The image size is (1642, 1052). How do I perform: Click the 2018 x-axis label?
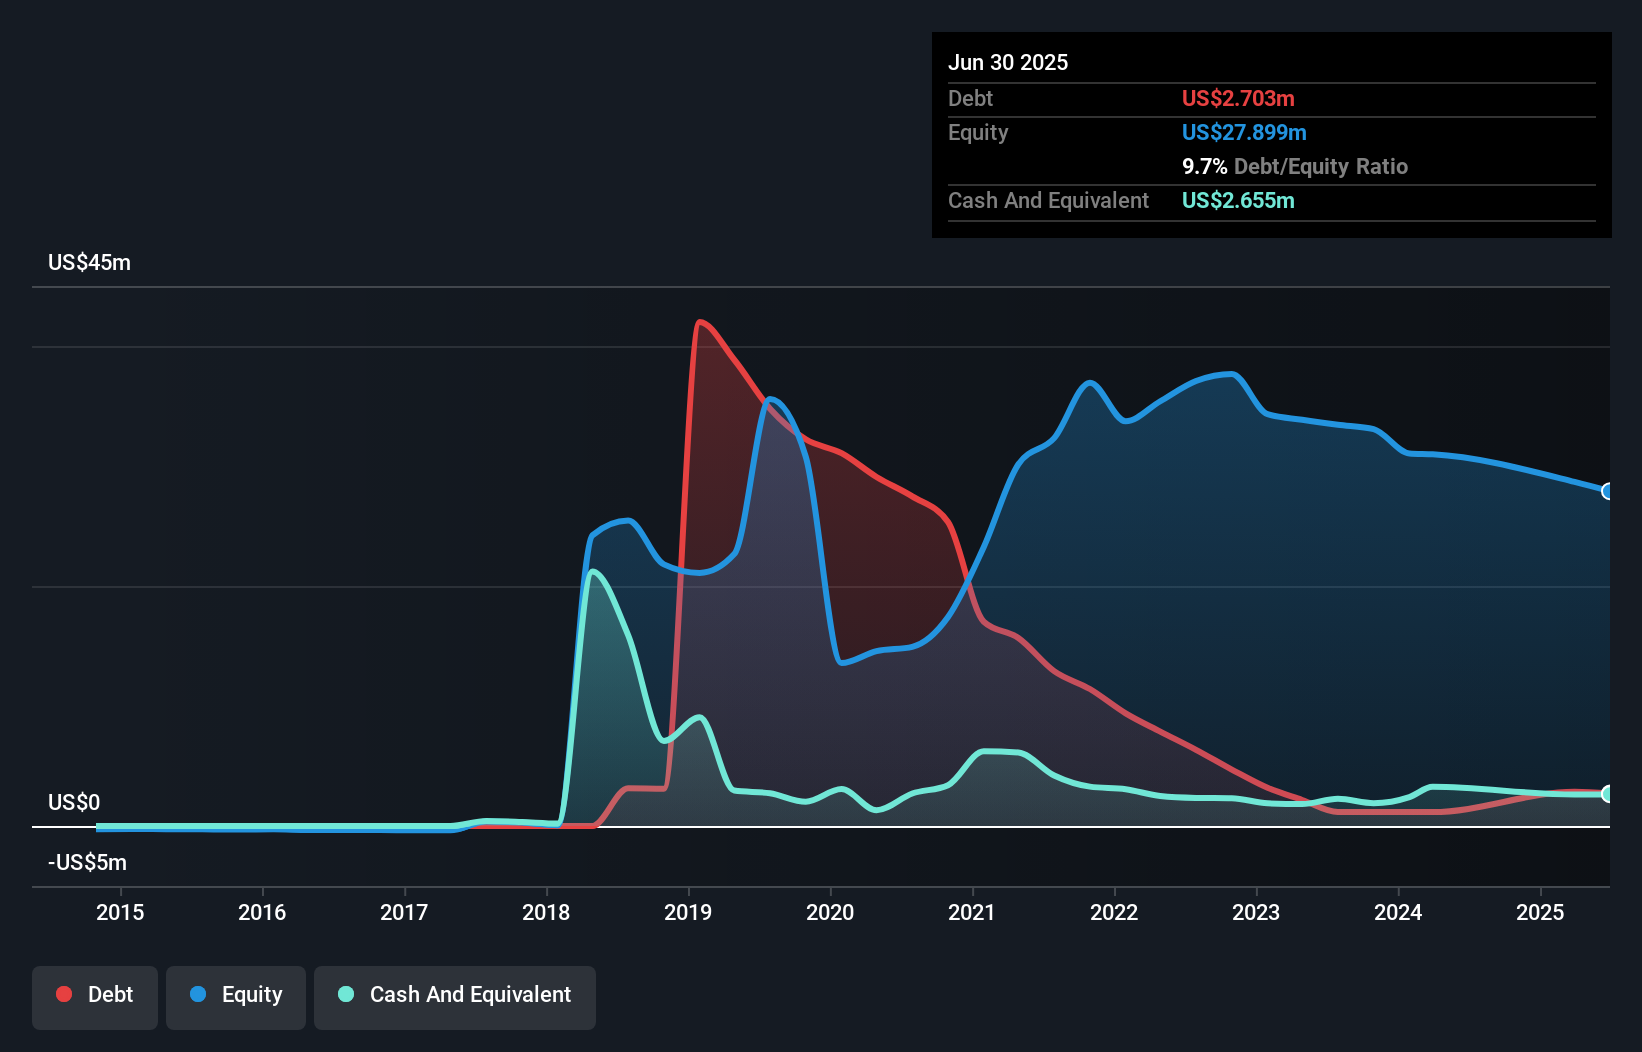tap(546, 912)
